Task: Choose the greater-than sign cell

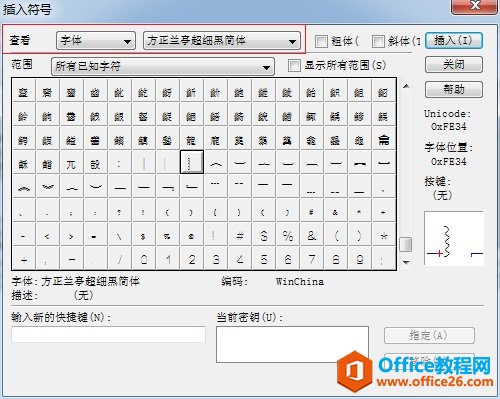Action: click(71, 236)
